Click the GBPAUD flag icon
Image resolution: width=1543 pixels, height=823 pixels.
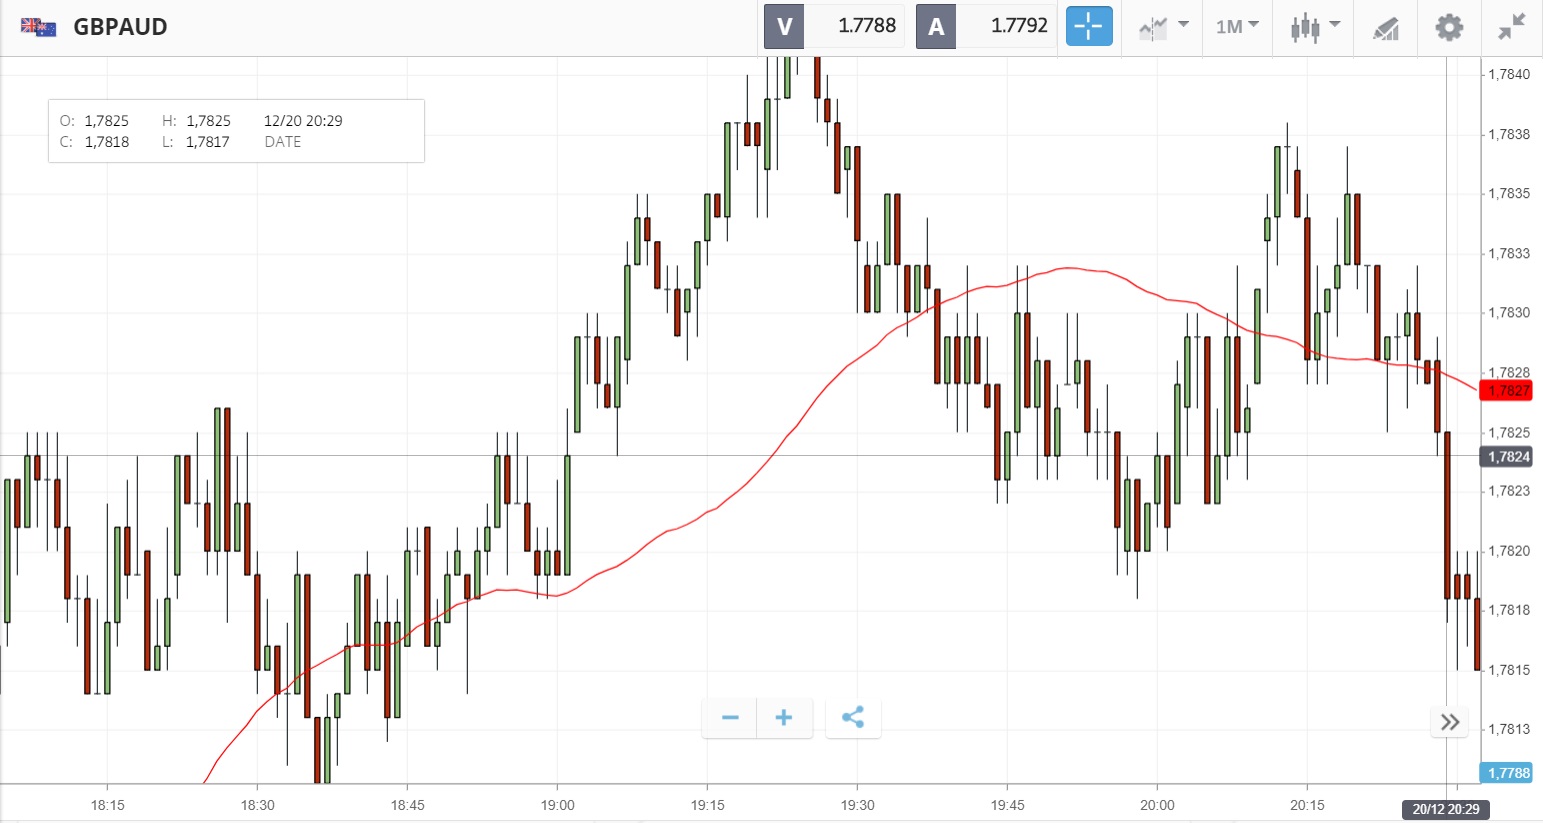[39, 27]
